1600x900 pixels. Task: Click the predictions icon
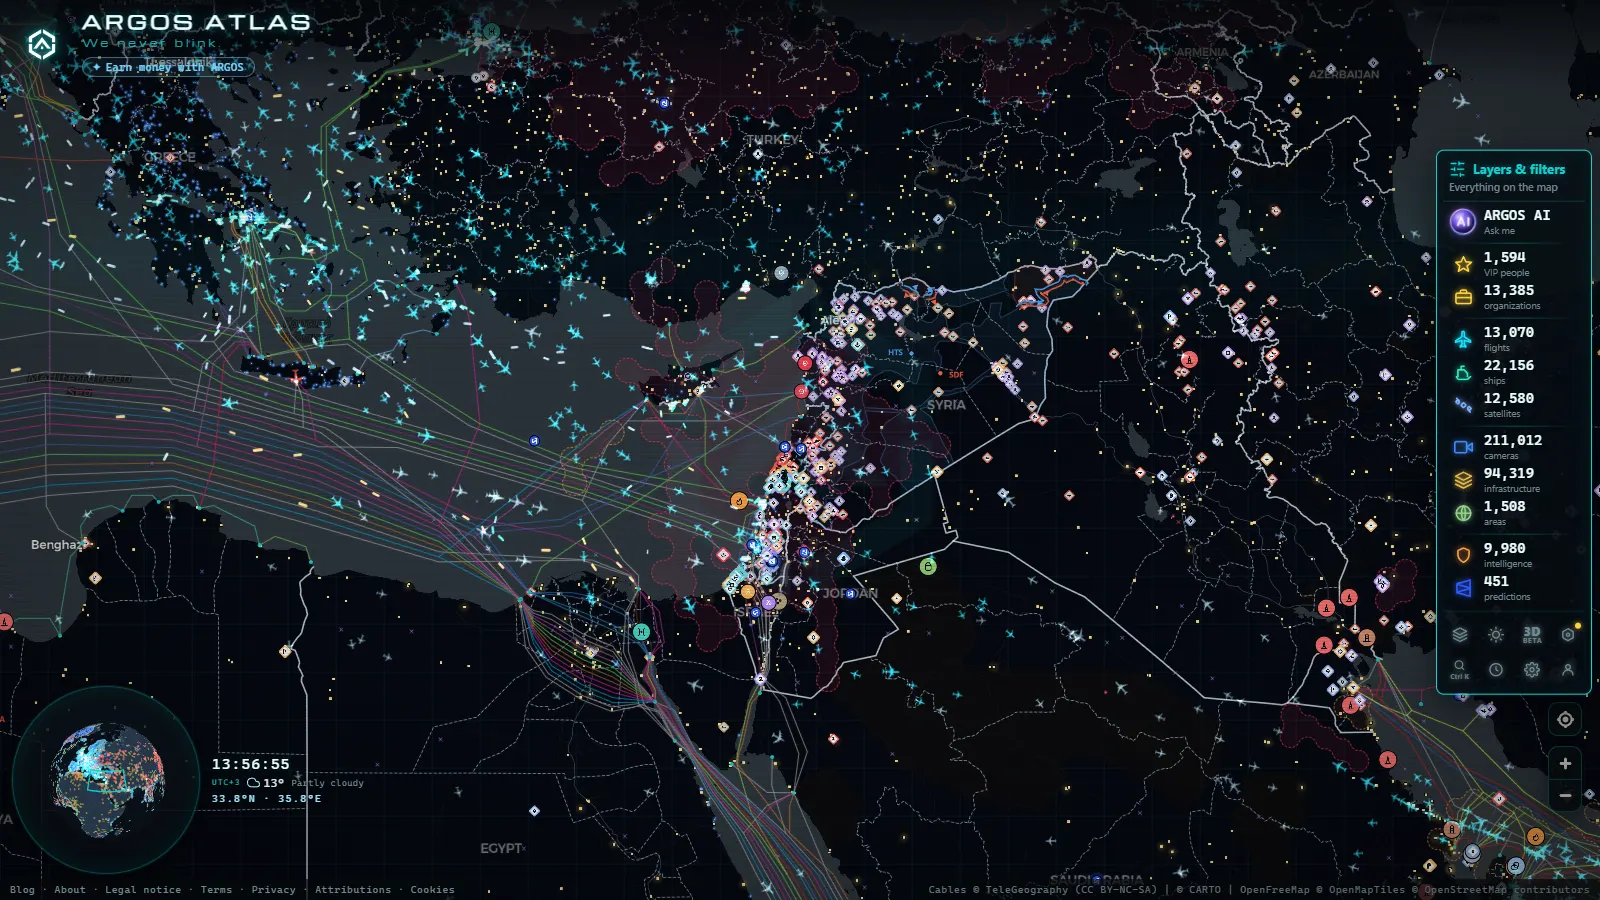pos(1463,588)
